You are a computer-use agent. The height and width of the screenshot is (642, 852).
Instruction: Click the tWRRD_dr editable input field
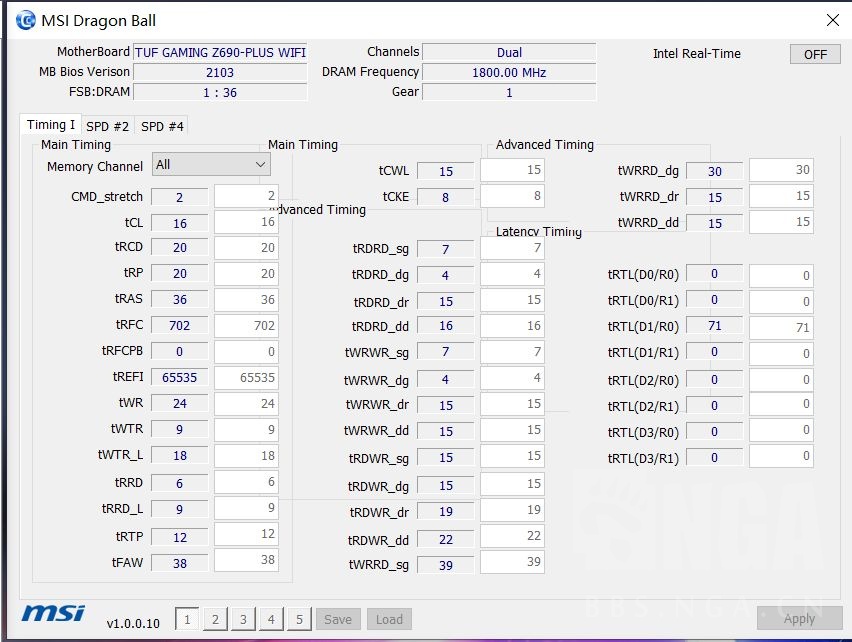point(781,196)
